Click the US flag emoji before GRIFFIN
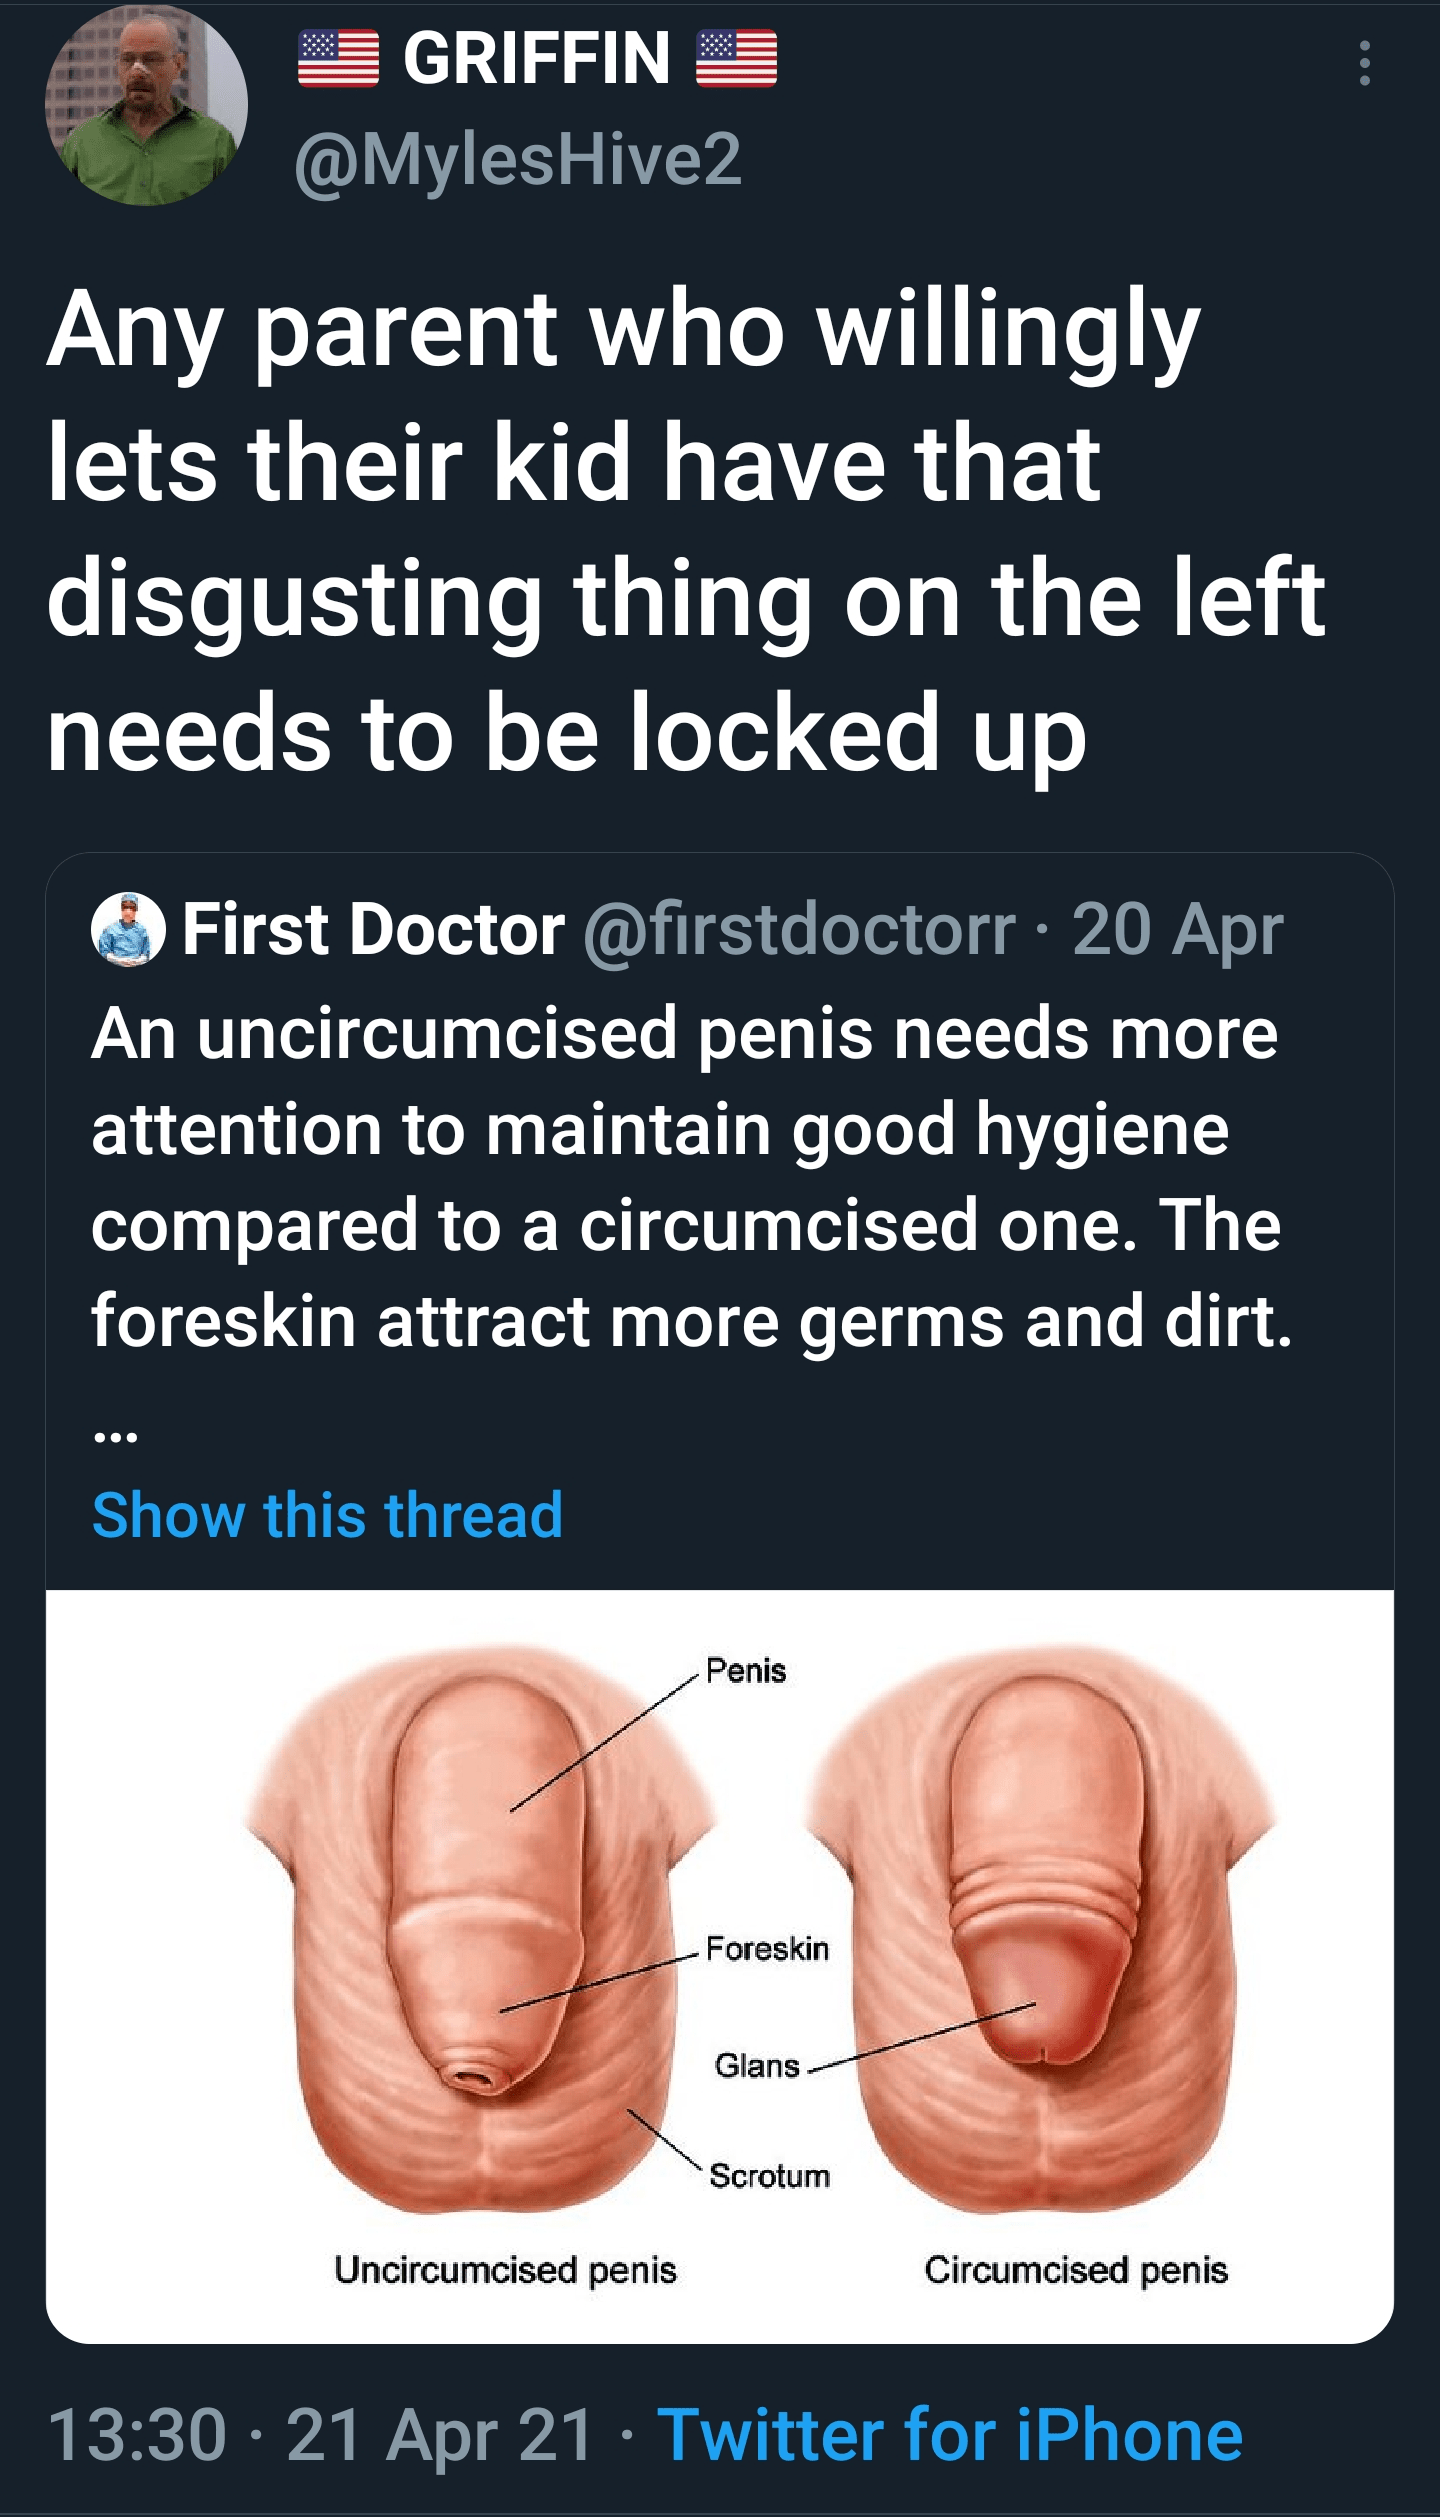 [338, 59]
